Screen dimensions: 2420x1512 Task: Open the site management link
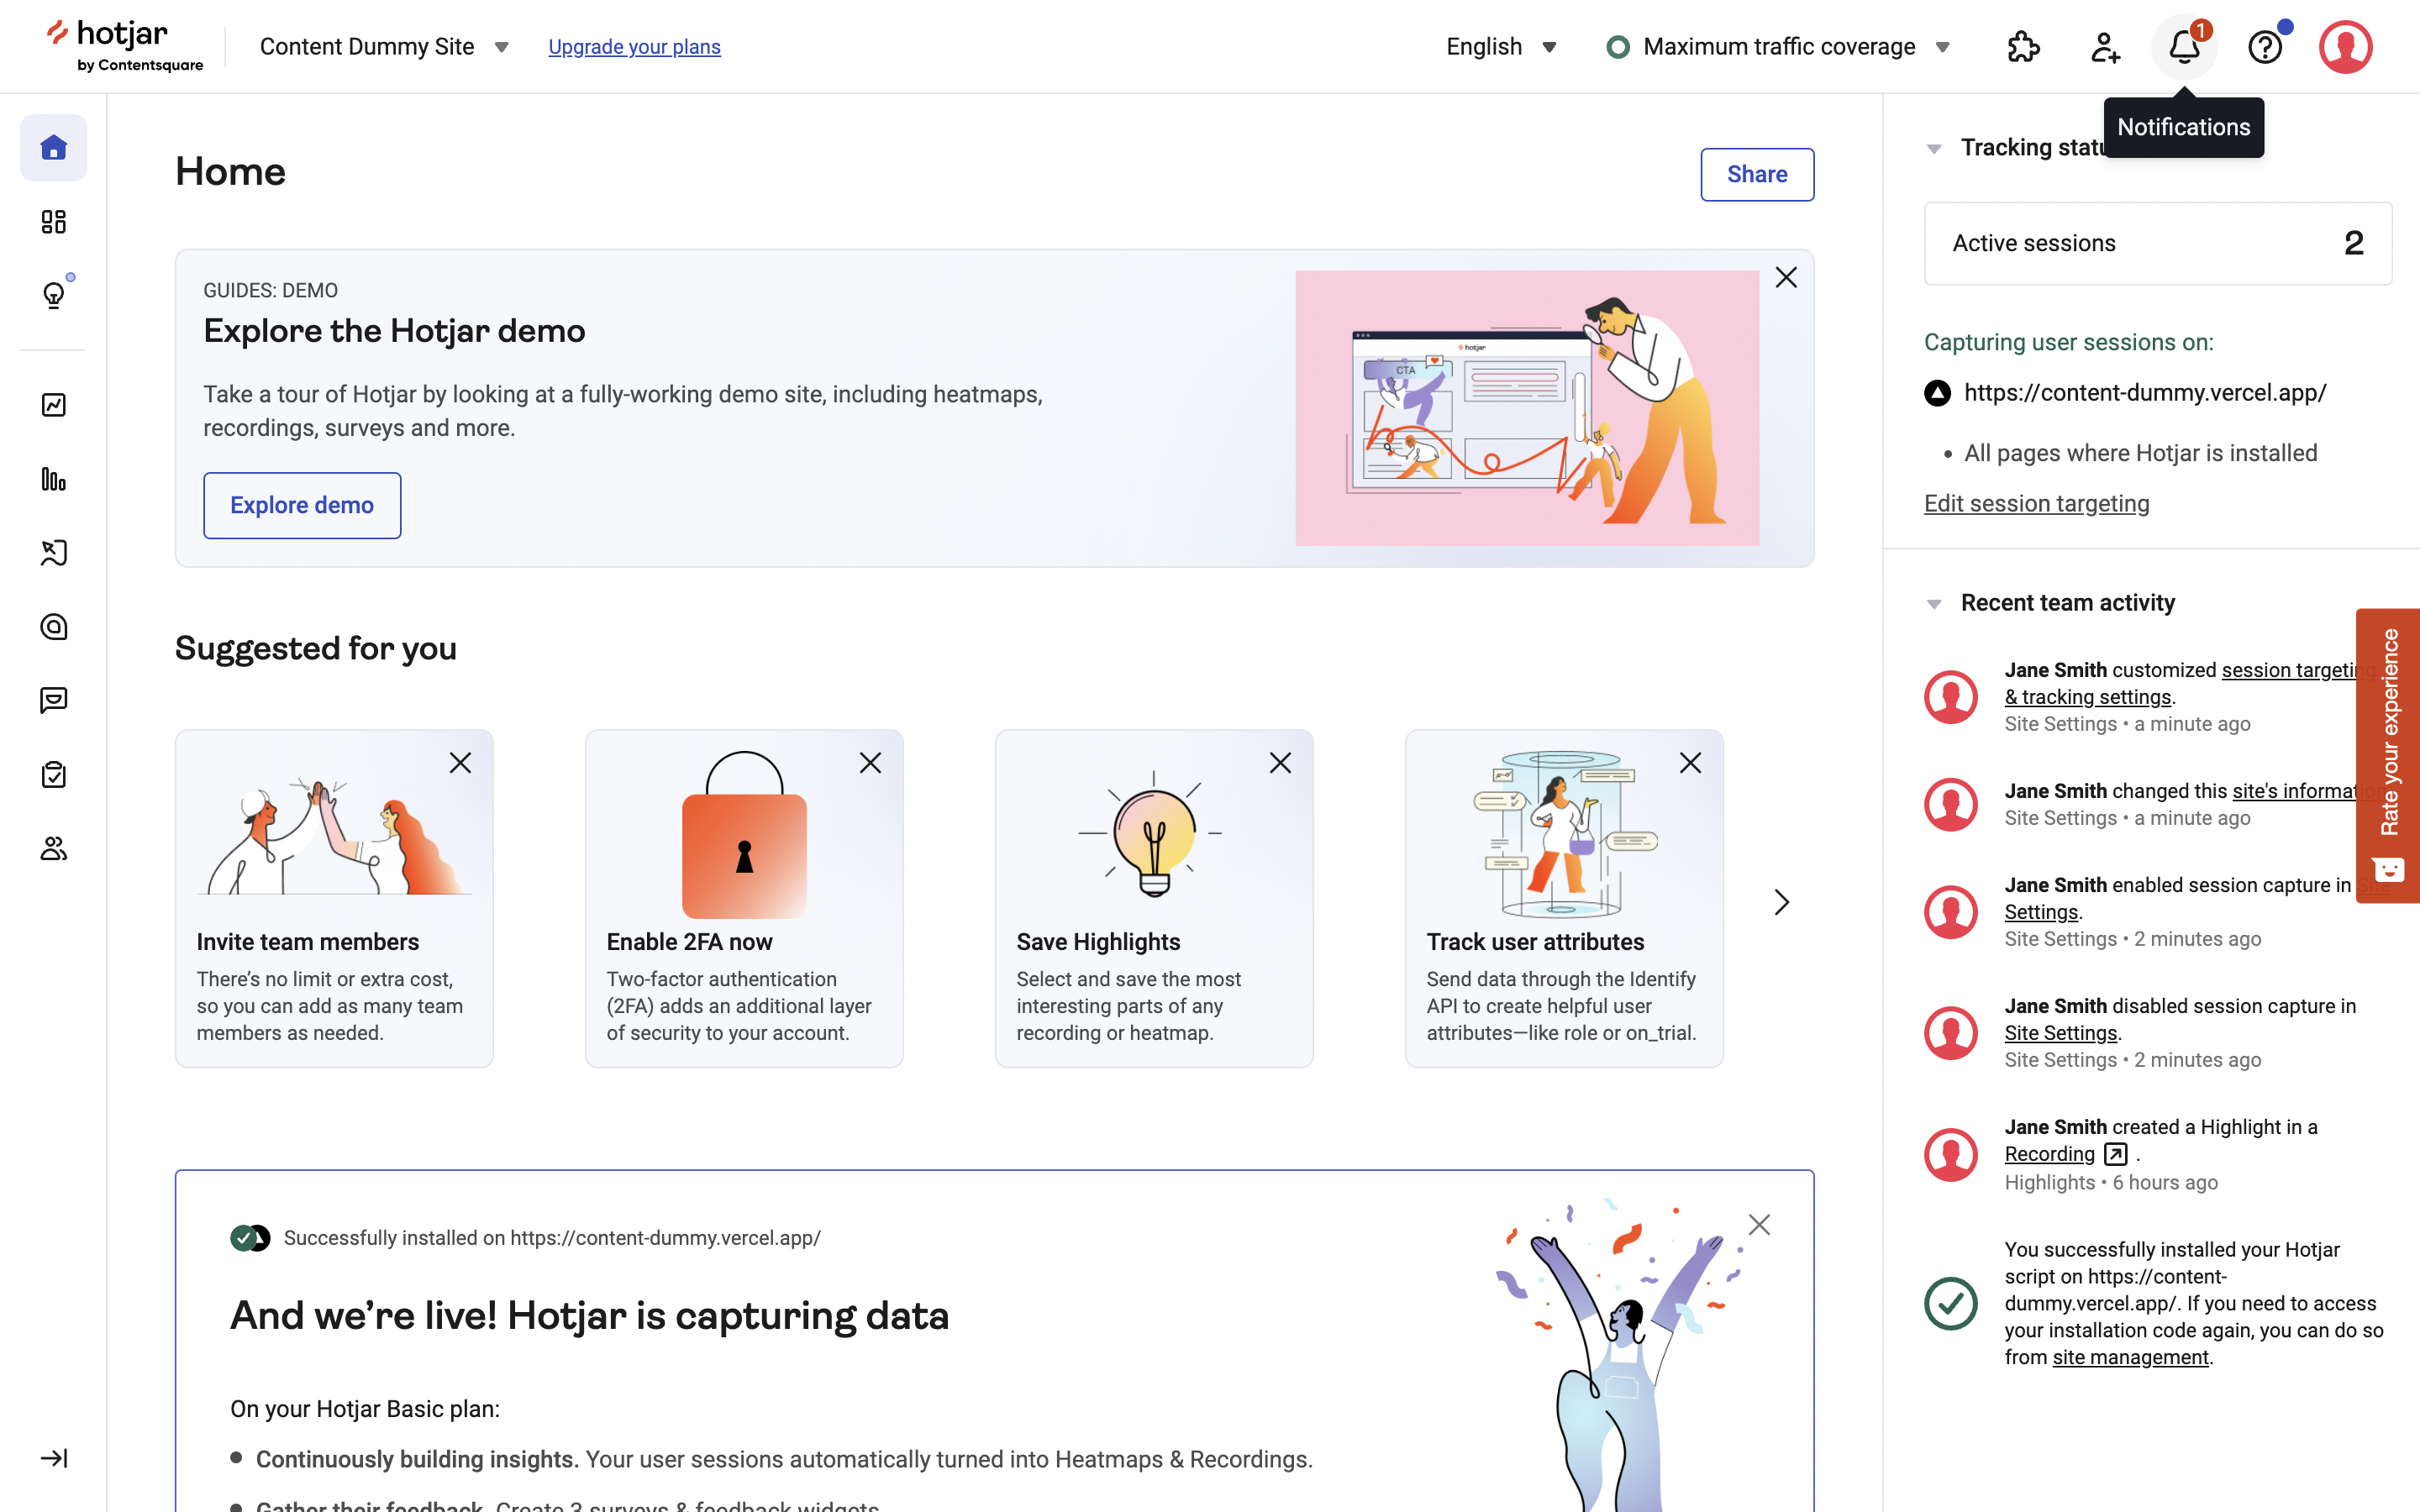coord(2130,1357)
